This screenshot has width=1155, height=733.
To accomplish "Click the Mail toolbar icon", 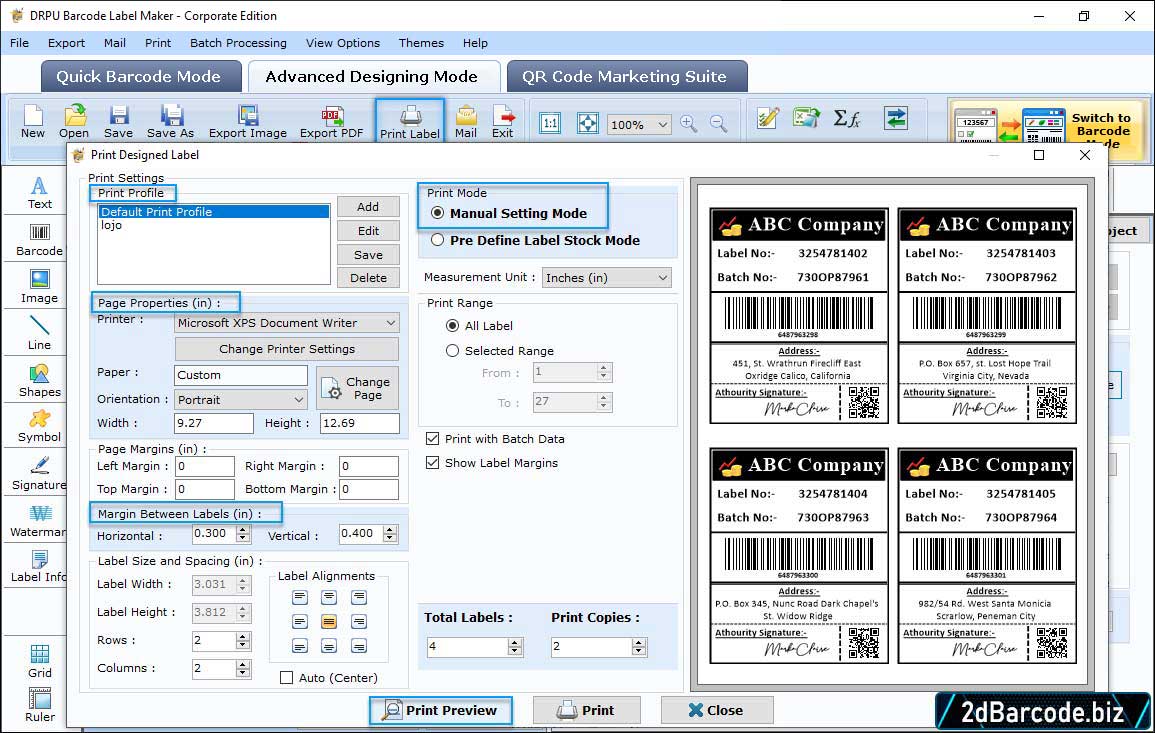I will click(x=466, y=122).
